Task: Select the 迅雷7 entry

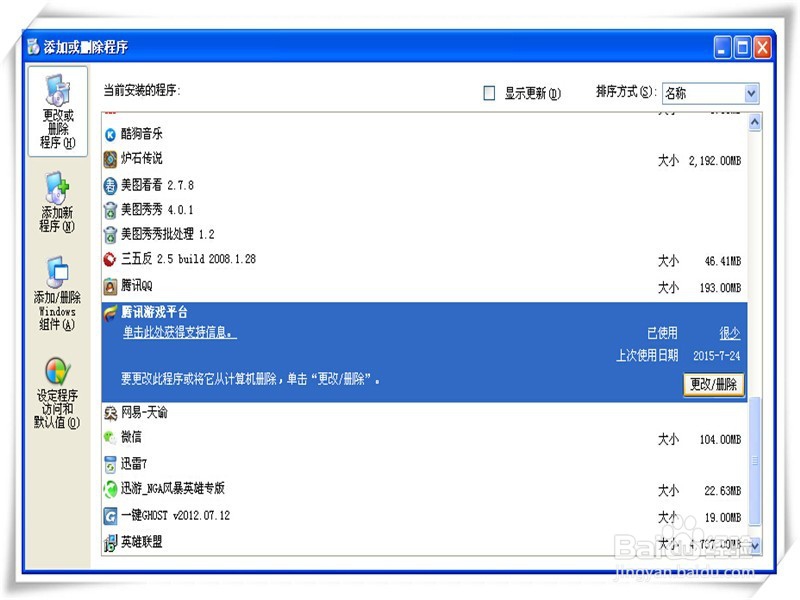Action: 424,464
